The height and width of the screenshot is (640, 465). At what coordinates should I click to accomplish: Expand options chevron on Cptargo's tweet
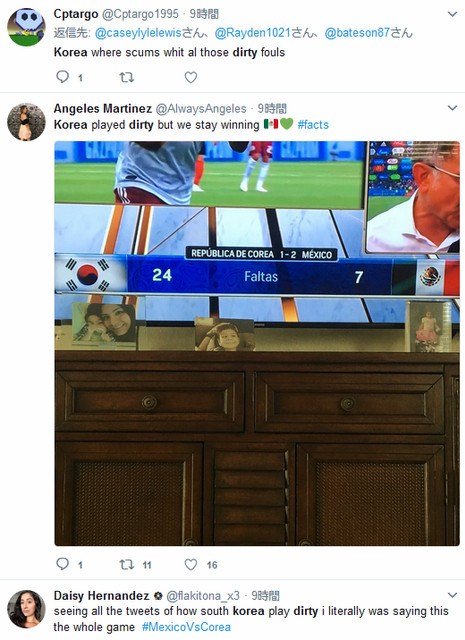(x=452, y=14)
